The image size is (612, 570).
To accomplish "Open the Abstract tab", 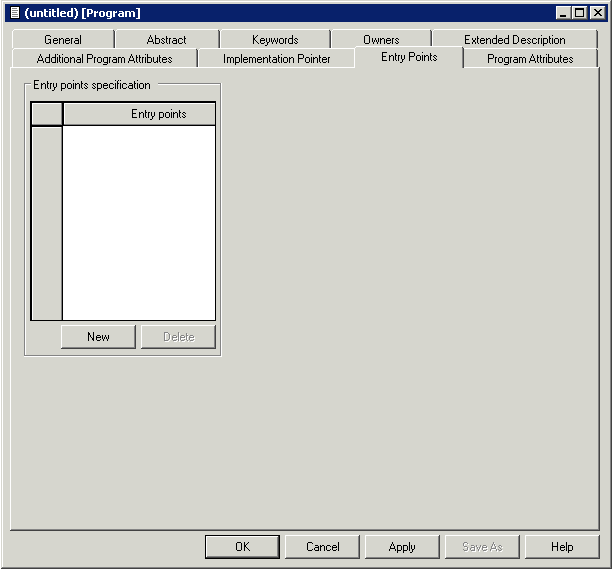I will pyautogui.click(x=166, y=40).
